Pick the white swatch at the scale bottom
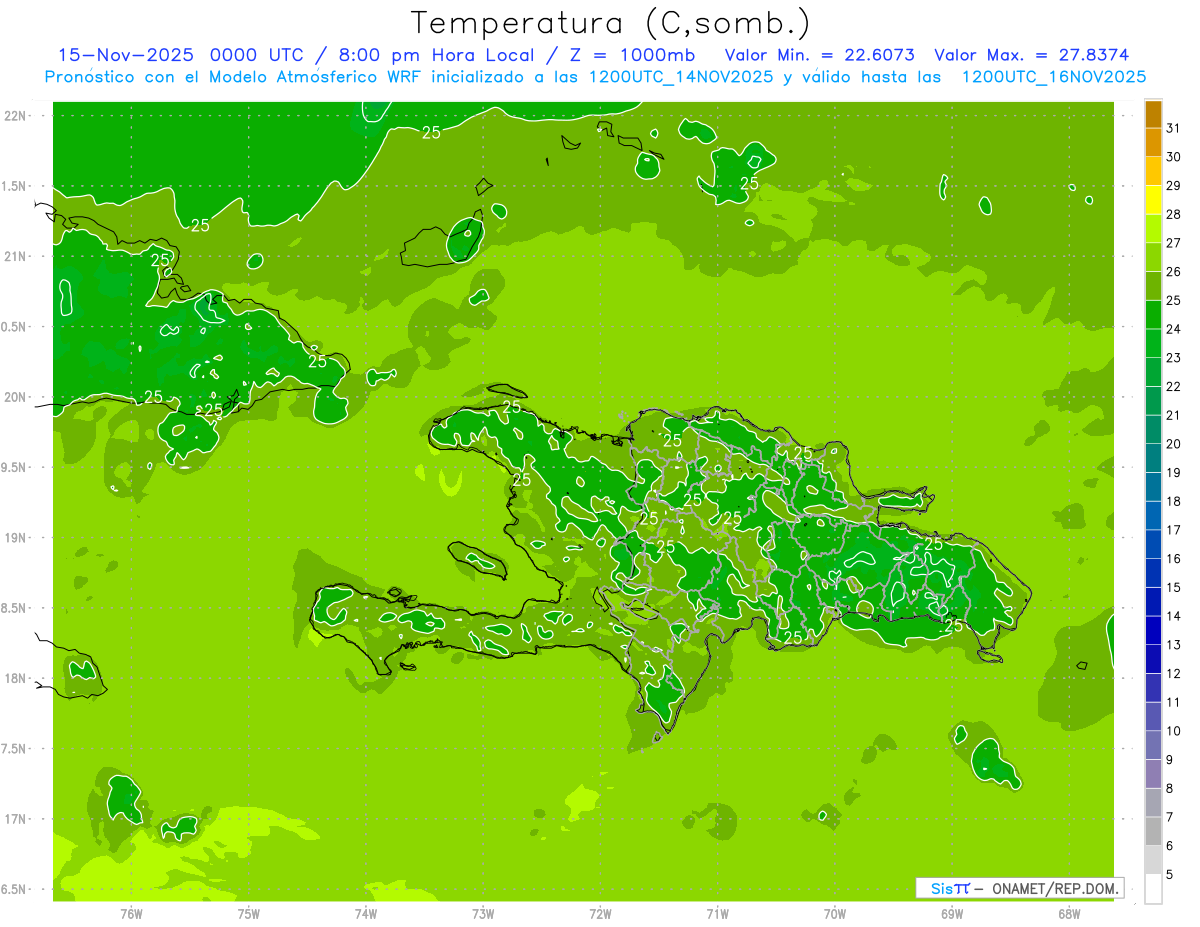This screenshot has width=1200, height=927. coord(1153,889)
